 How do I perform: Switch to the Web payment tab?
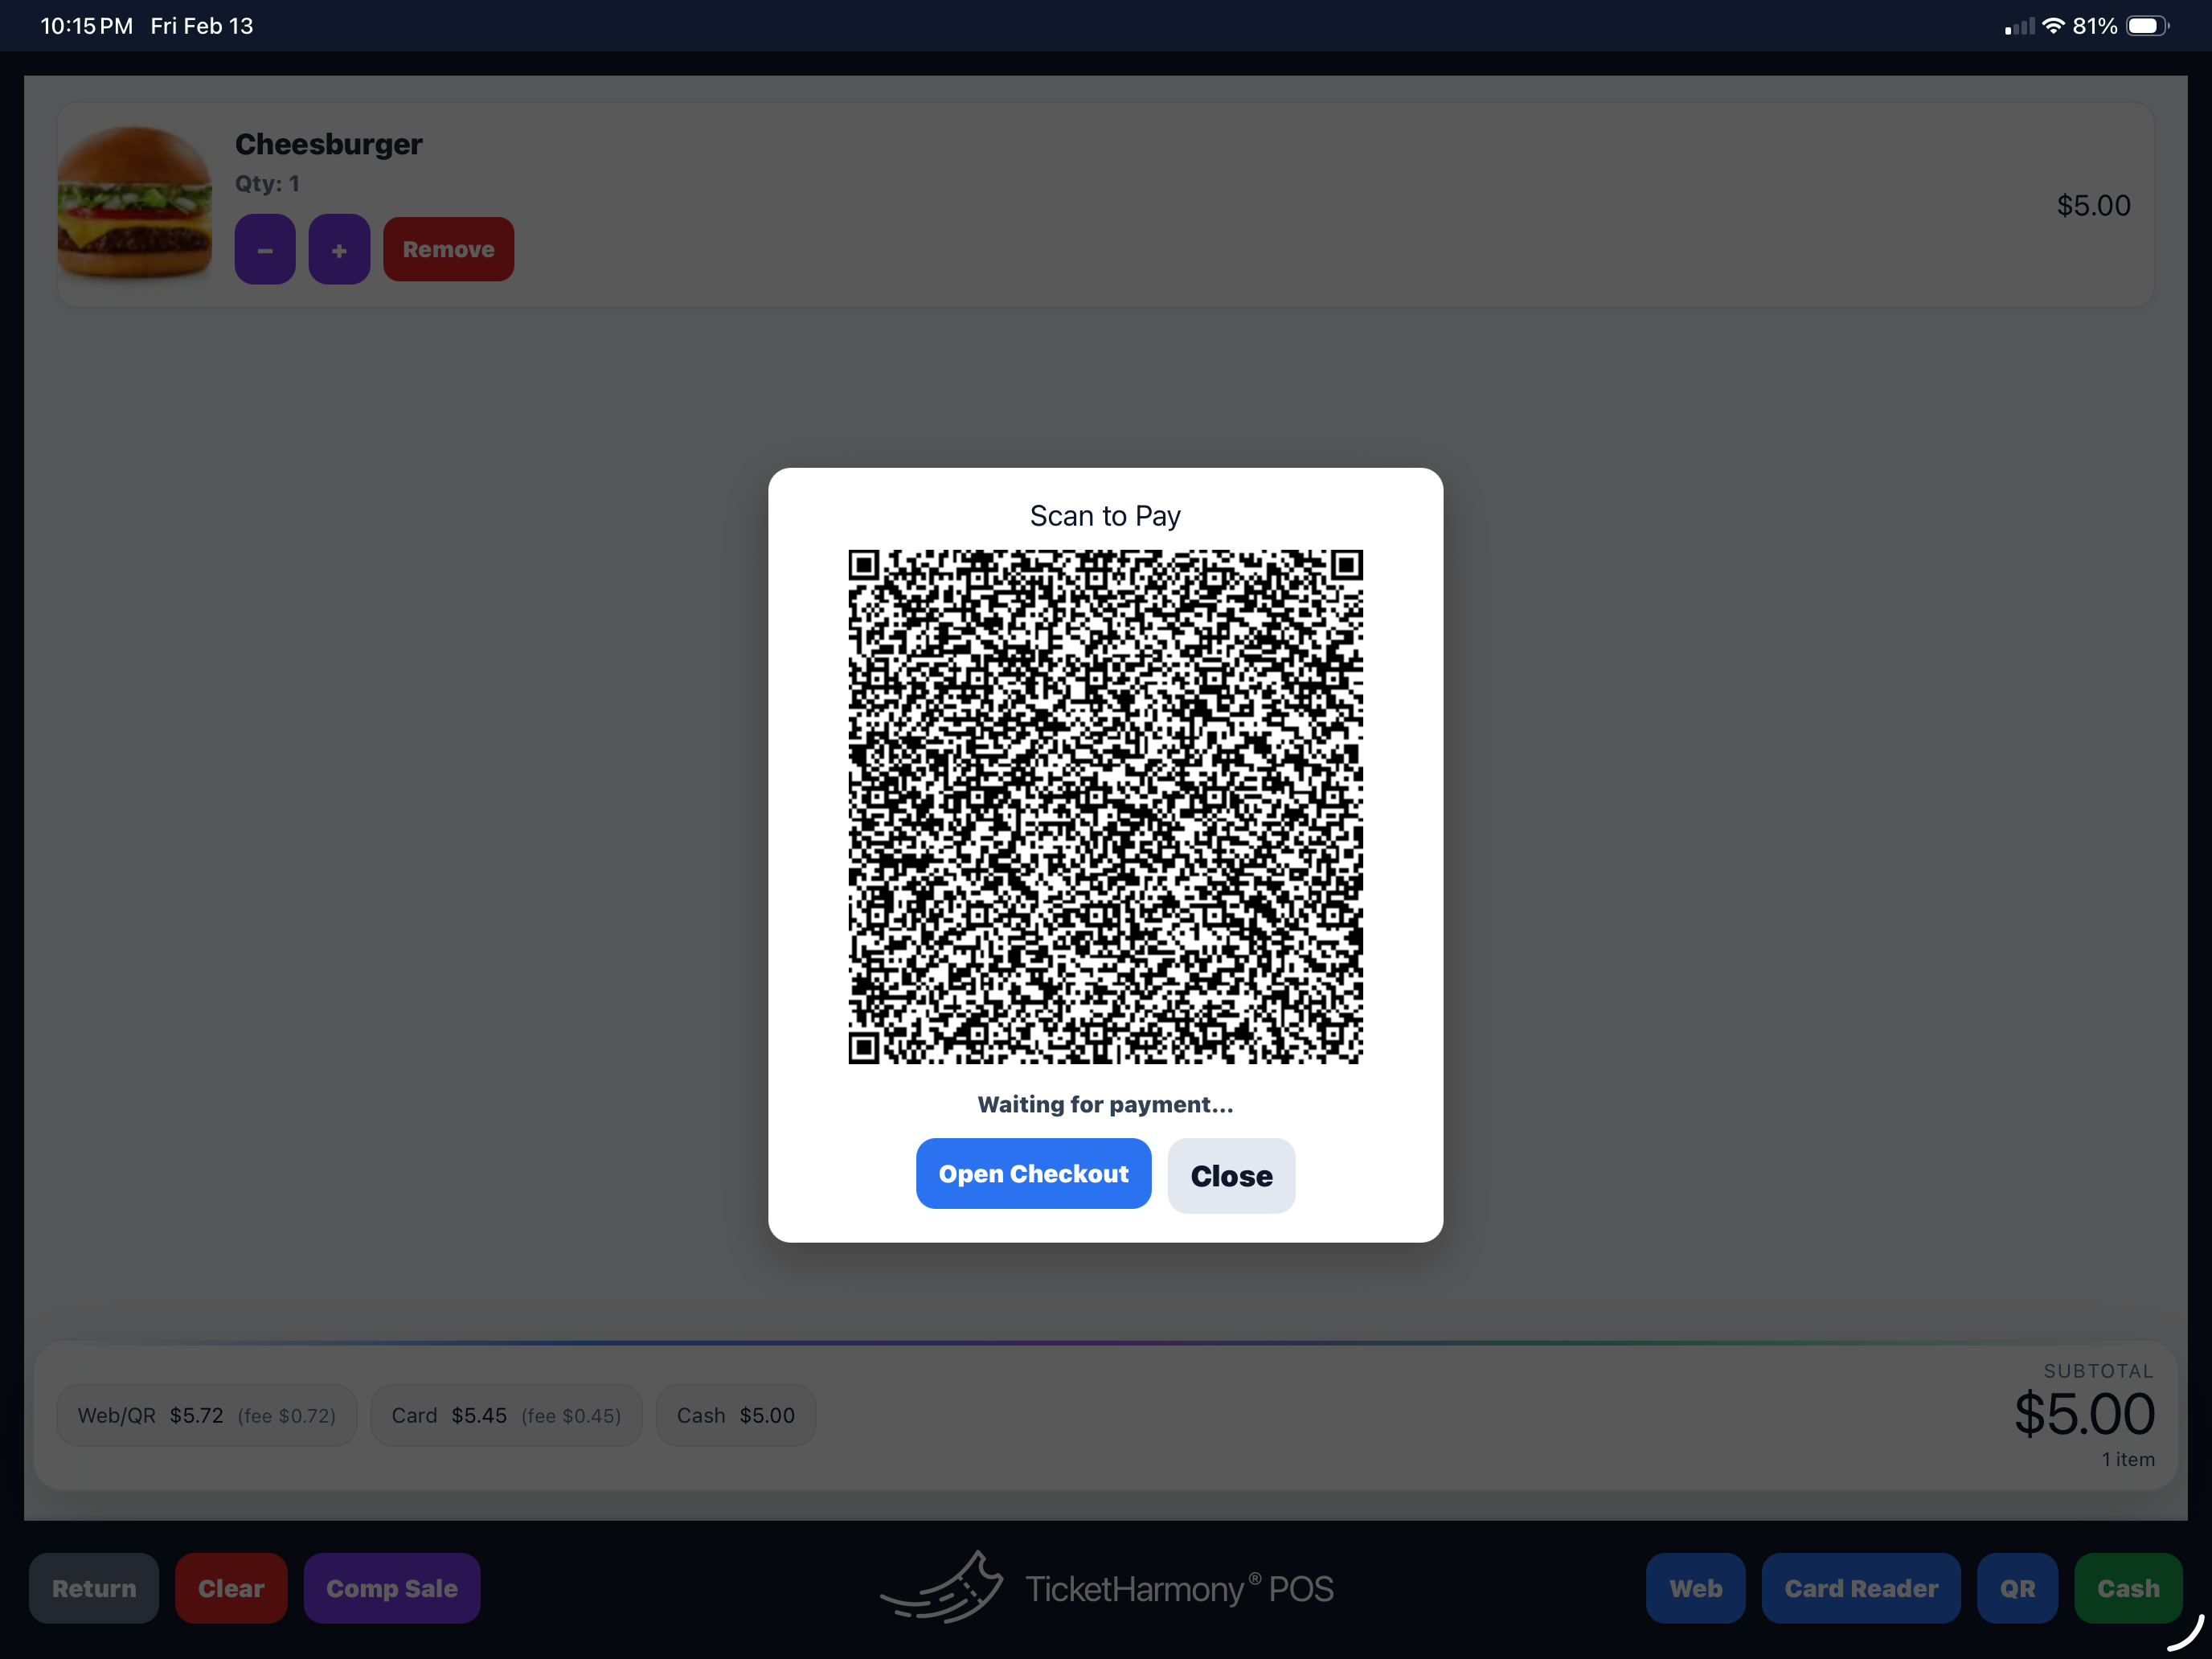coord(1694,1588)
